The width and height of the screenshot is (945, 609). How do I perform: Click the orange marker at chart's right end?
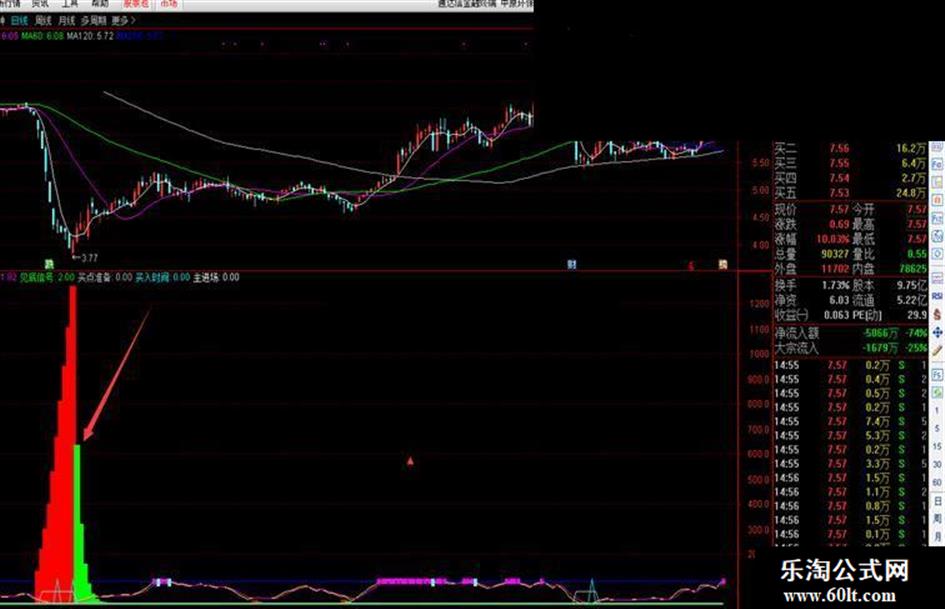click(x=723, y=264)
